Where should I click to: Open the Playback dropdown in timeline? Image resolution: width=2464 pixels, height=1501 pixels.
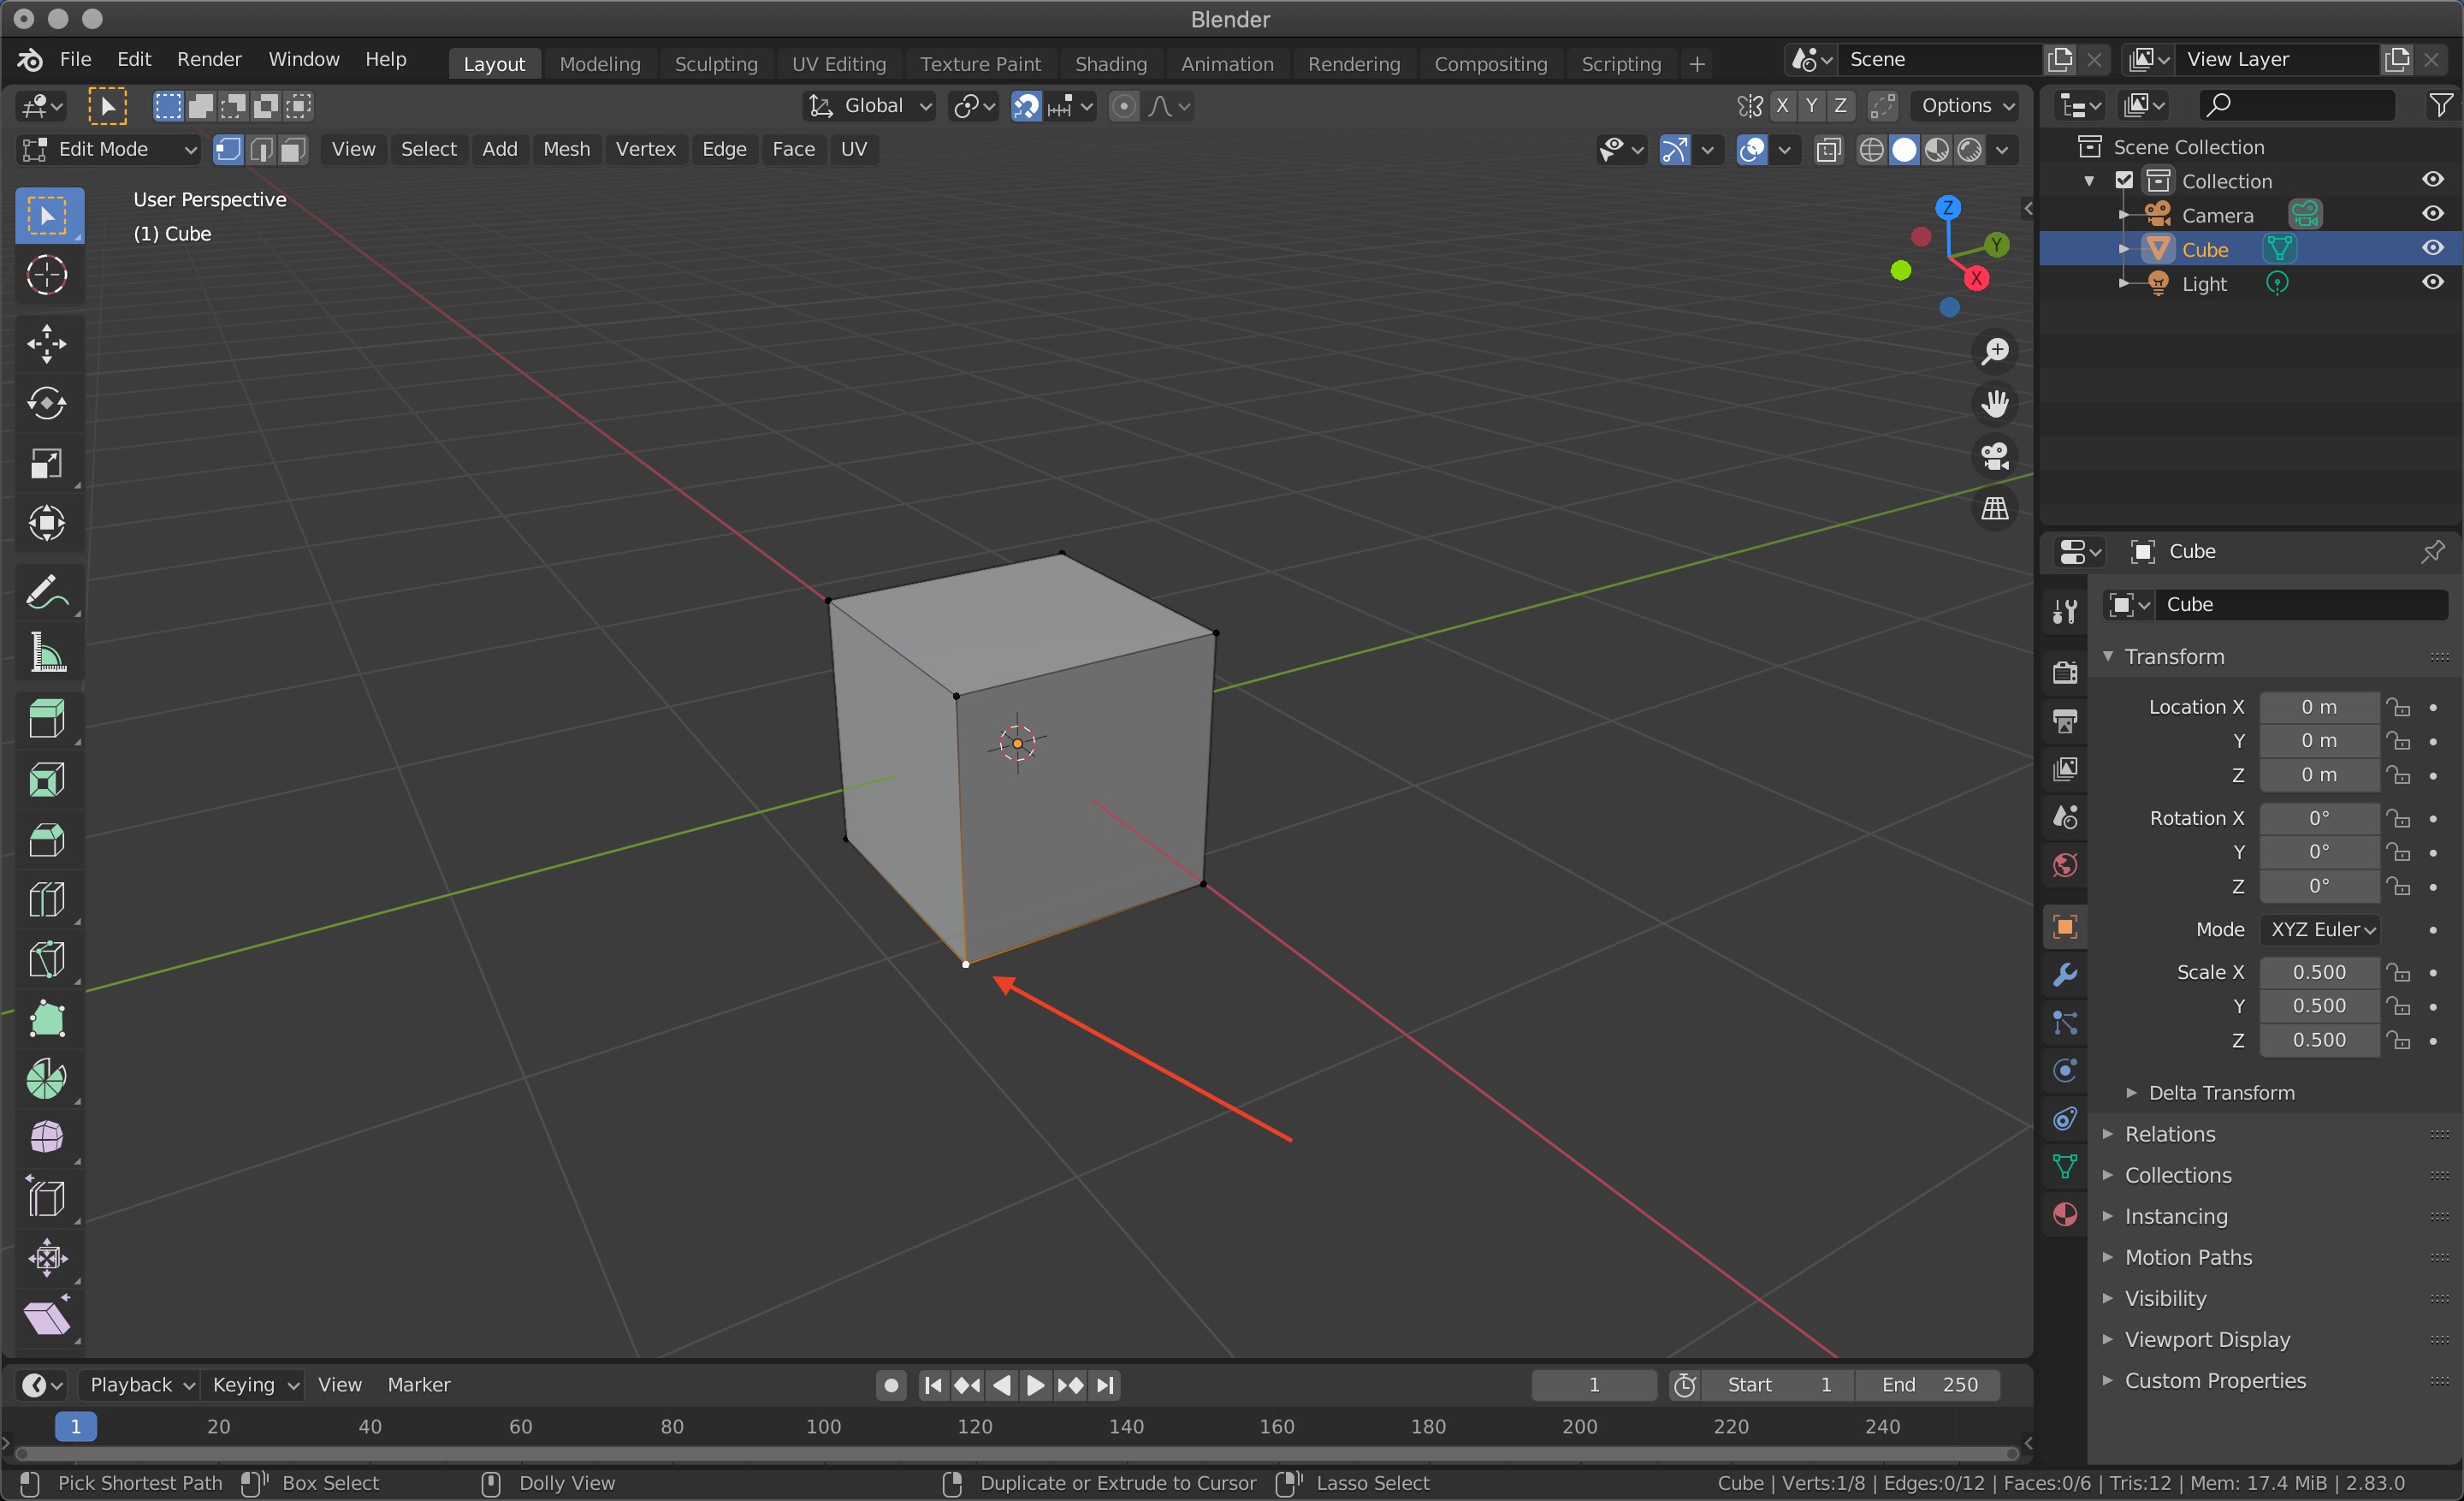coord(142,1384)
